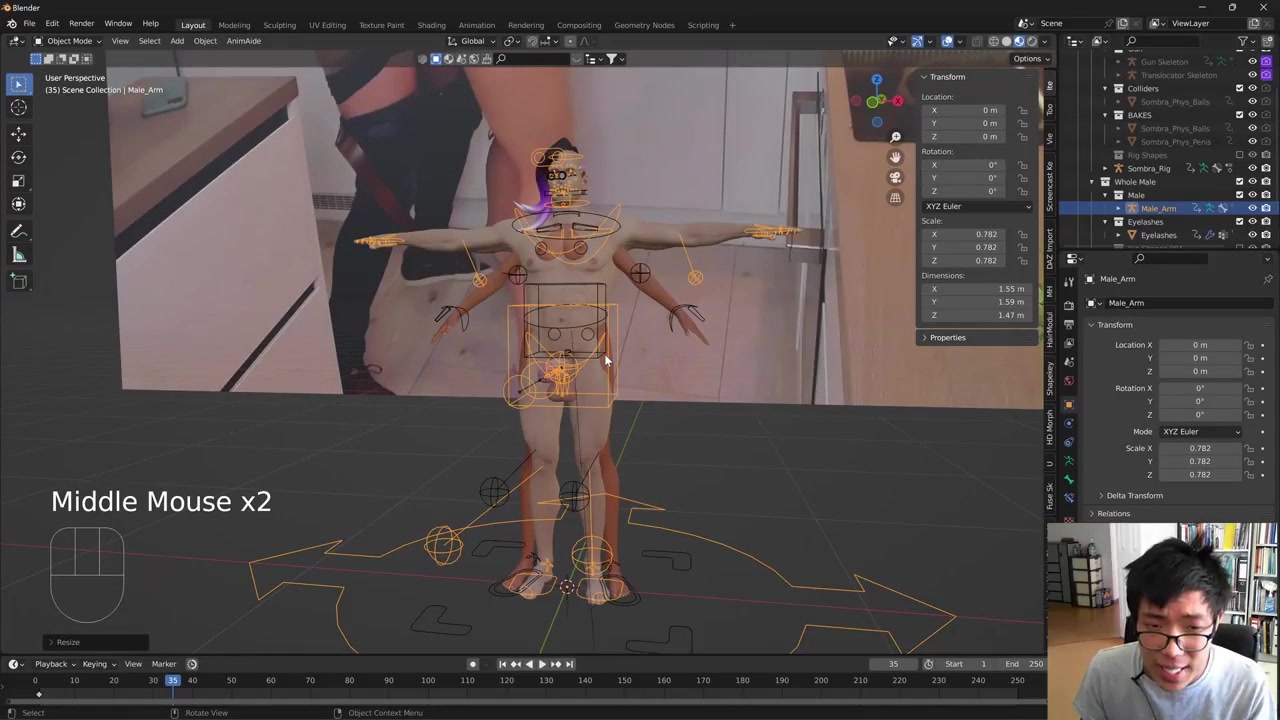Open the AnimAide menu
This screenshot has width=1280, height=720.
point(243,41)
